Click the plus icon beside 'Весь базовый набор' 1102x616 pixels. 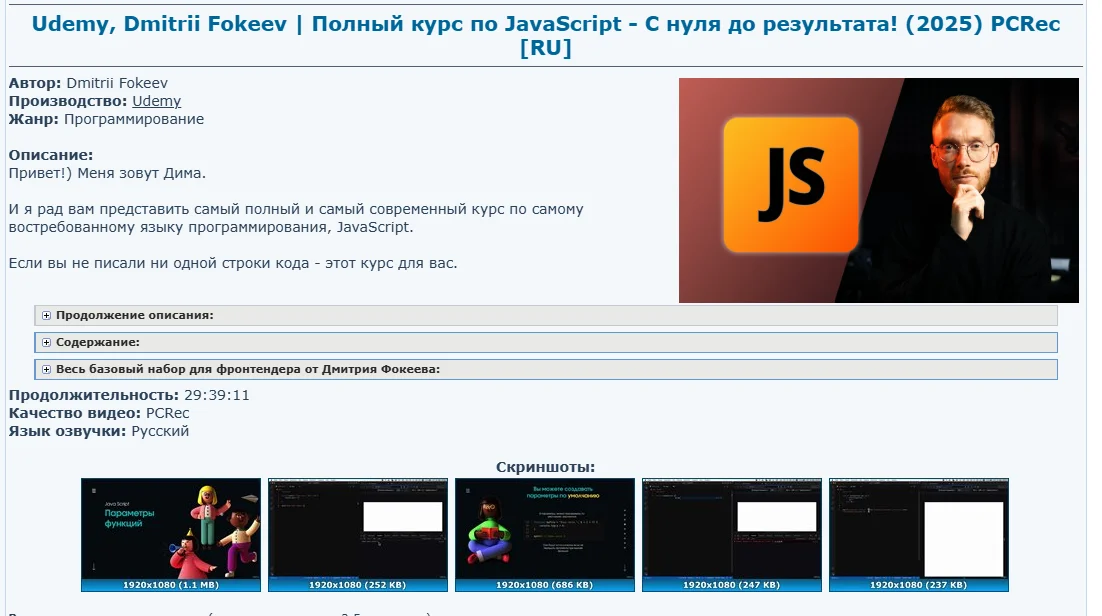click(46, 369)
